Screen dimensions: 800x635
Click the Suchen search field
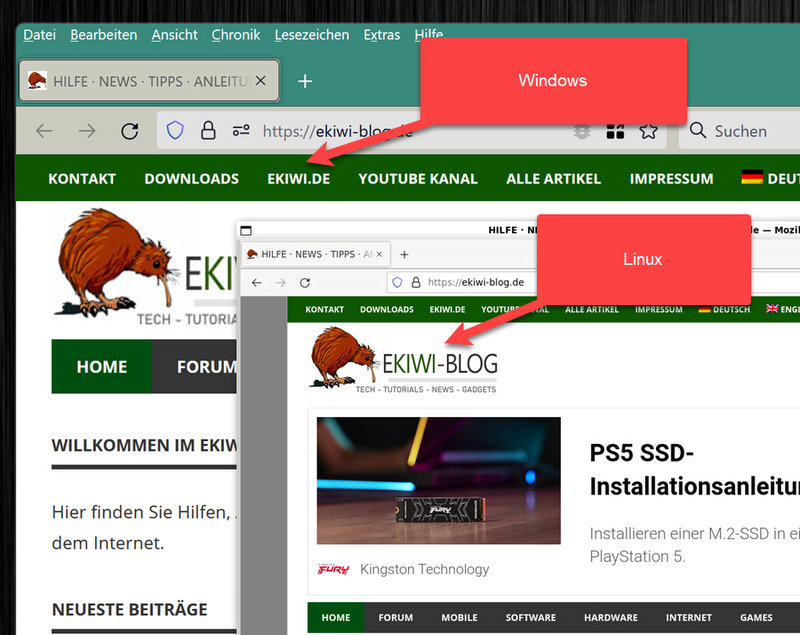740,131
